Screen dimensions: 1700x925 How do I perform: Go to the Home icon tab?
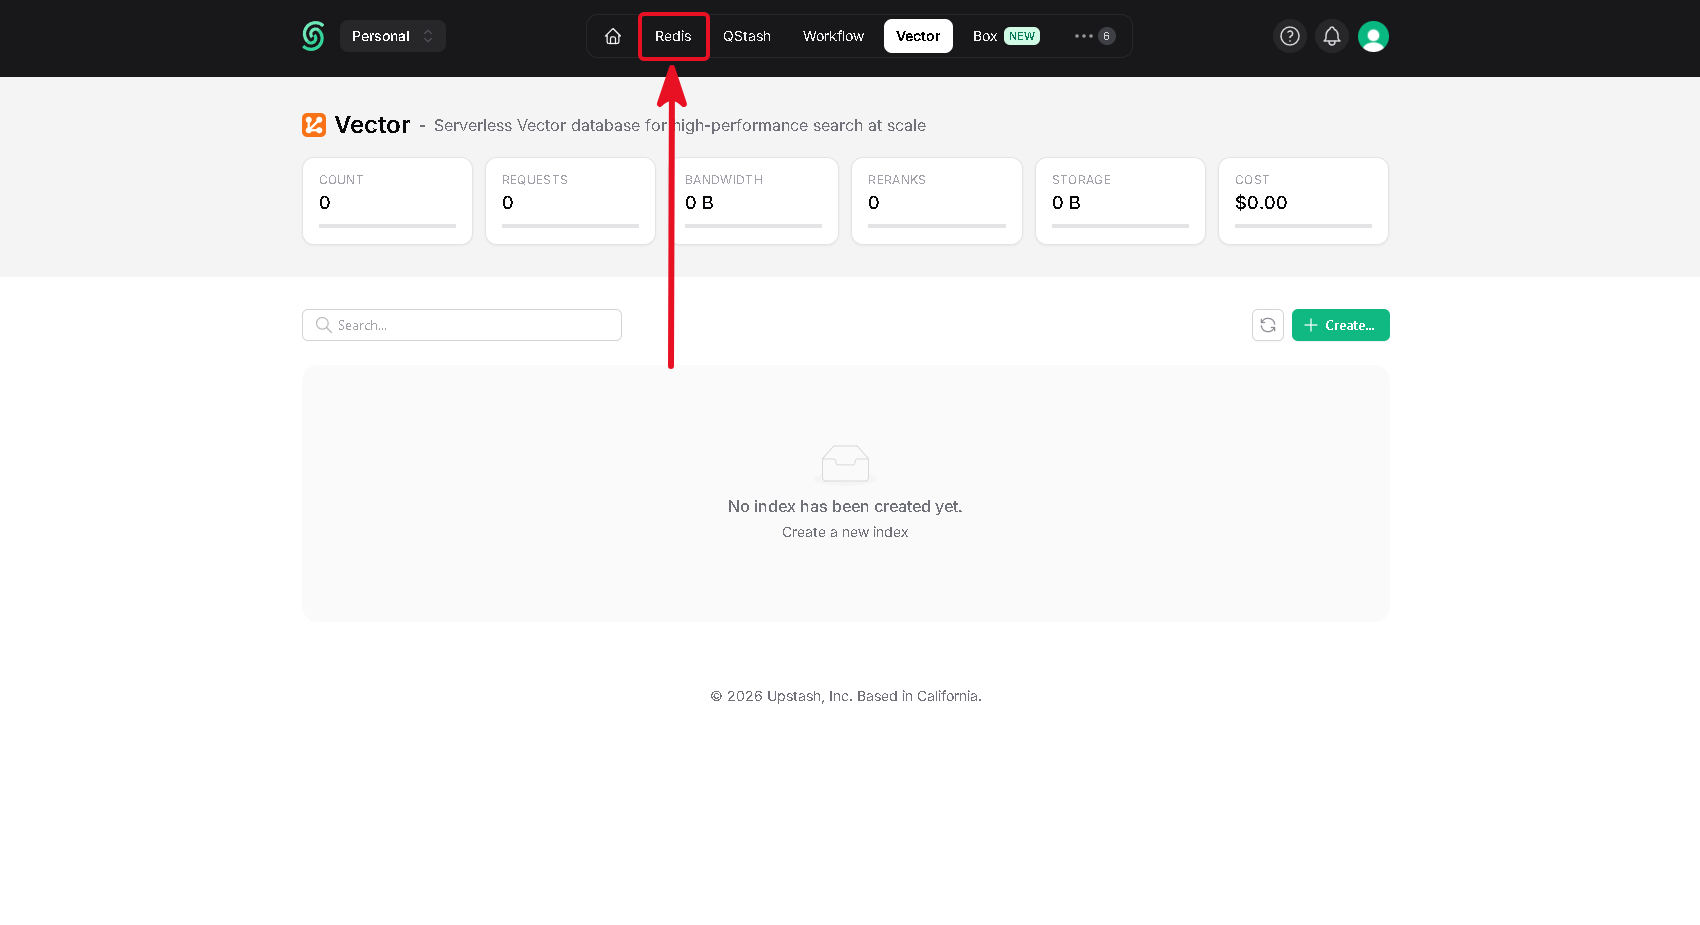click(613, 36)
